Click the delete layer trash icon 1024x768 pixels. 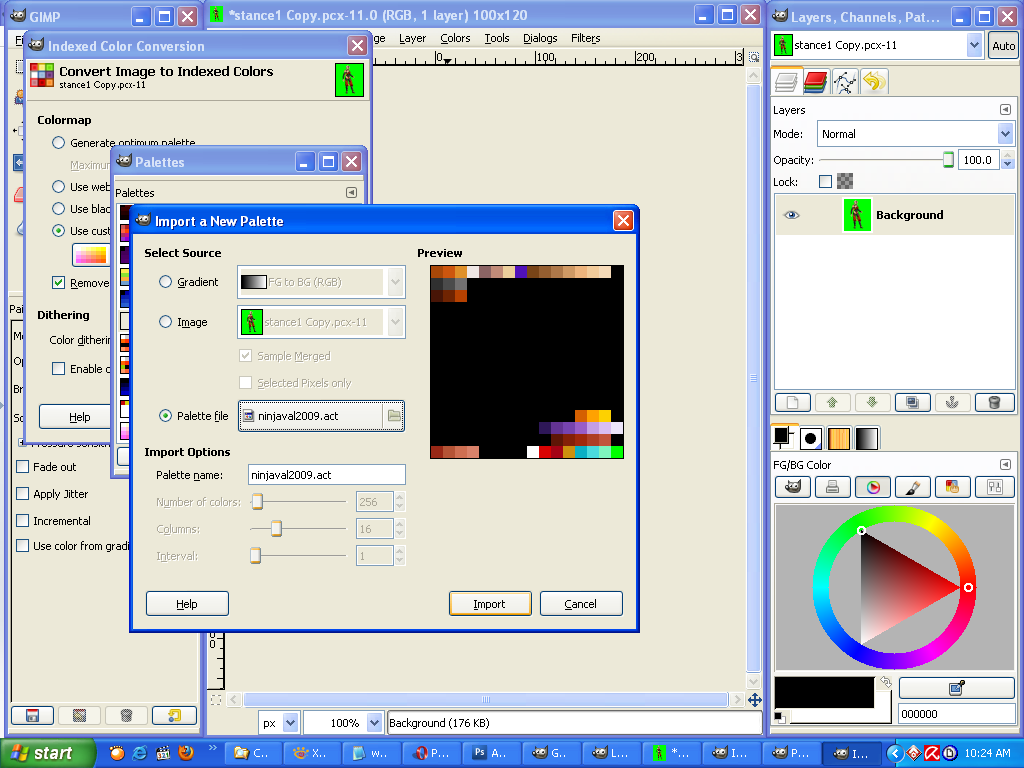click(x=994, y=402)
